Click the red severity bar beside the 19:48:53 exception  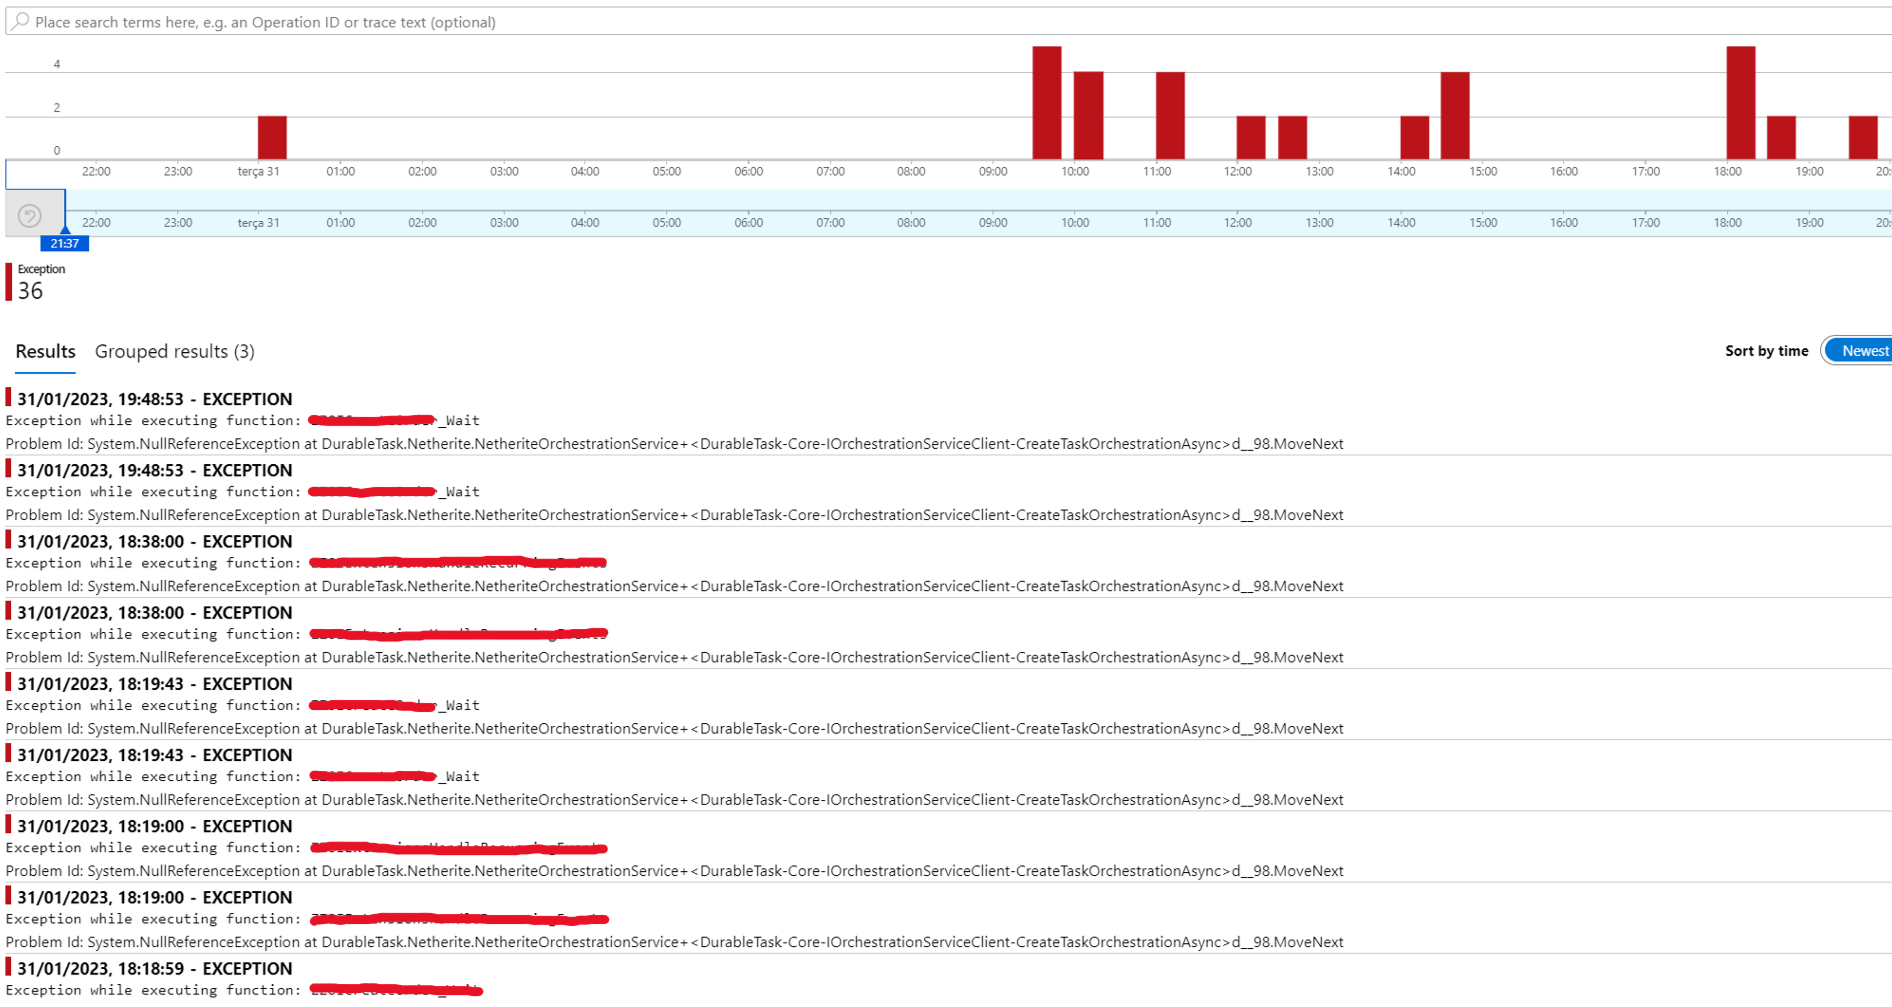9,398
